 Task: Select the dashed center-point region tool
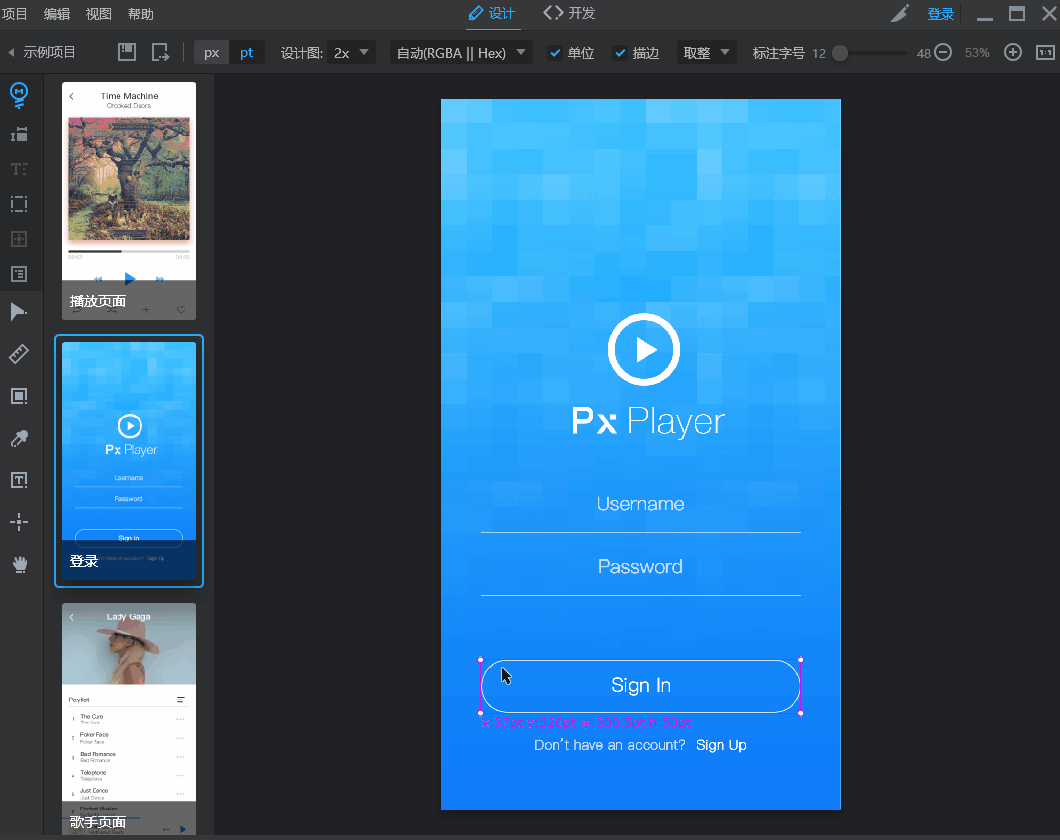point(19,239)
